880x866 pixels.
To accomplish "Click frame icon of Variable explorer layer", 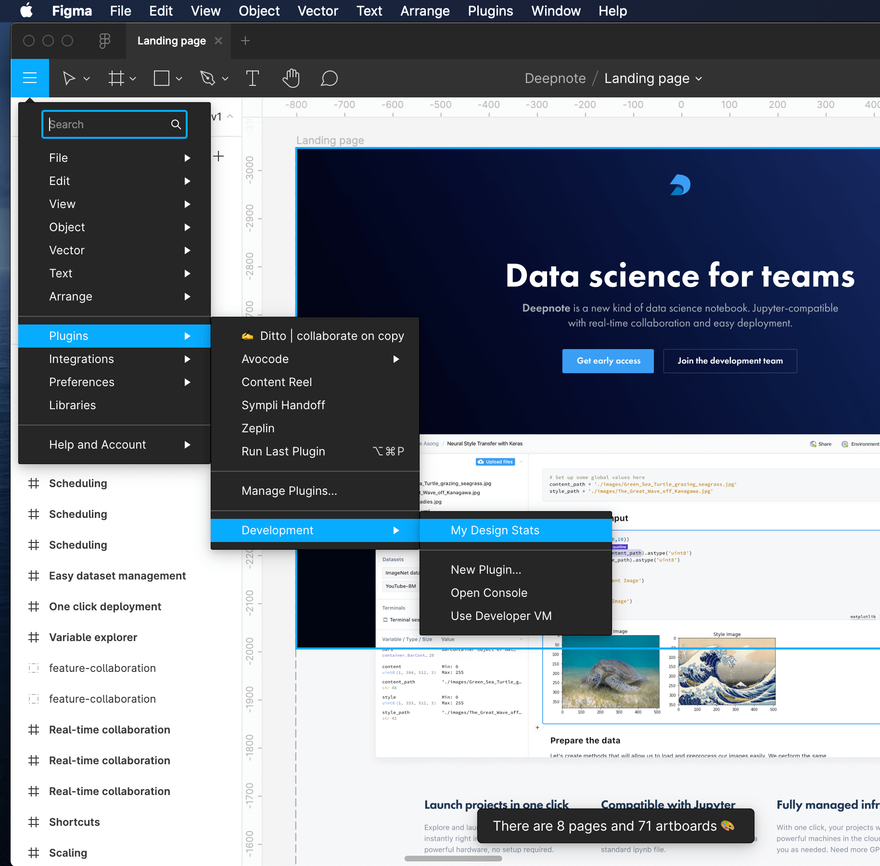I will [x=34, y=637].
